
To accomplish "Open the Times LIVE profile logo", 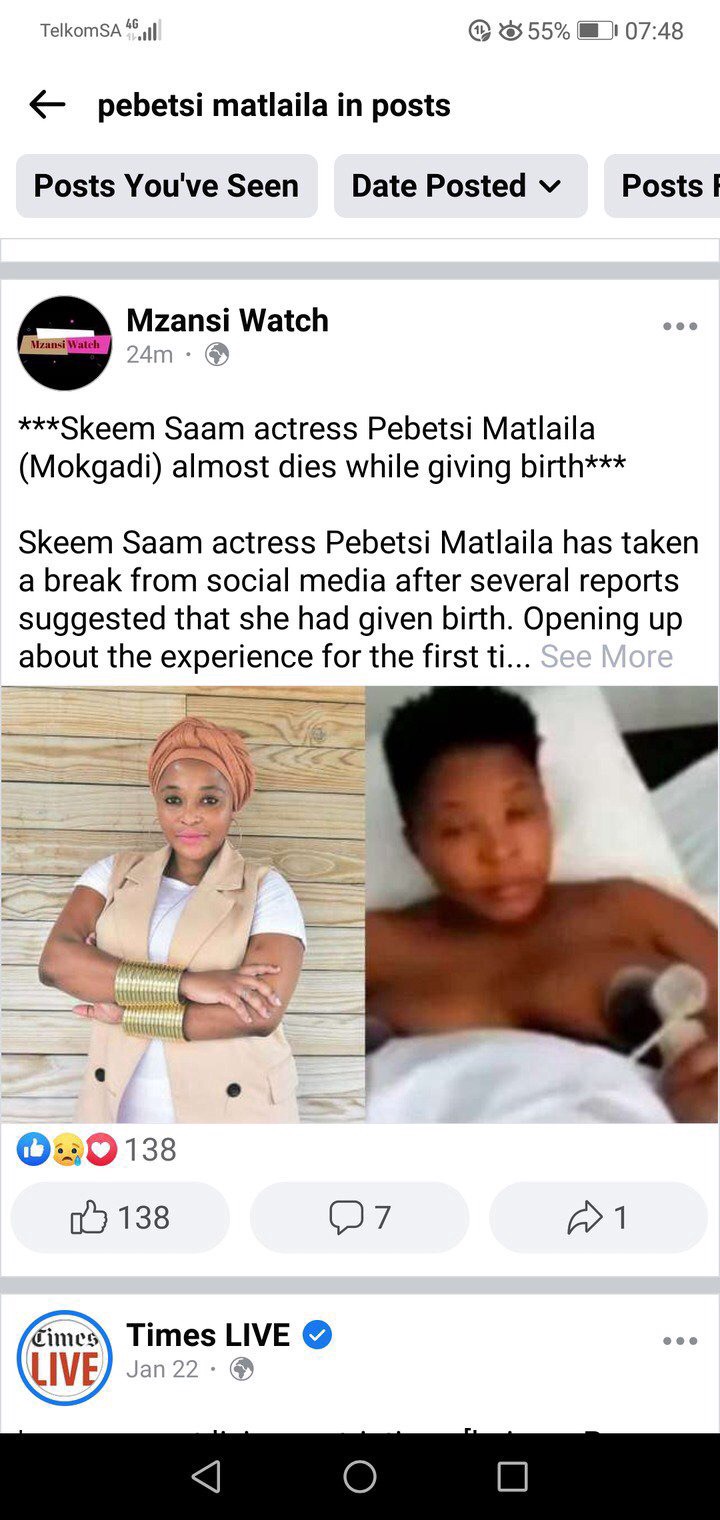I will [x=65, y=1357].
